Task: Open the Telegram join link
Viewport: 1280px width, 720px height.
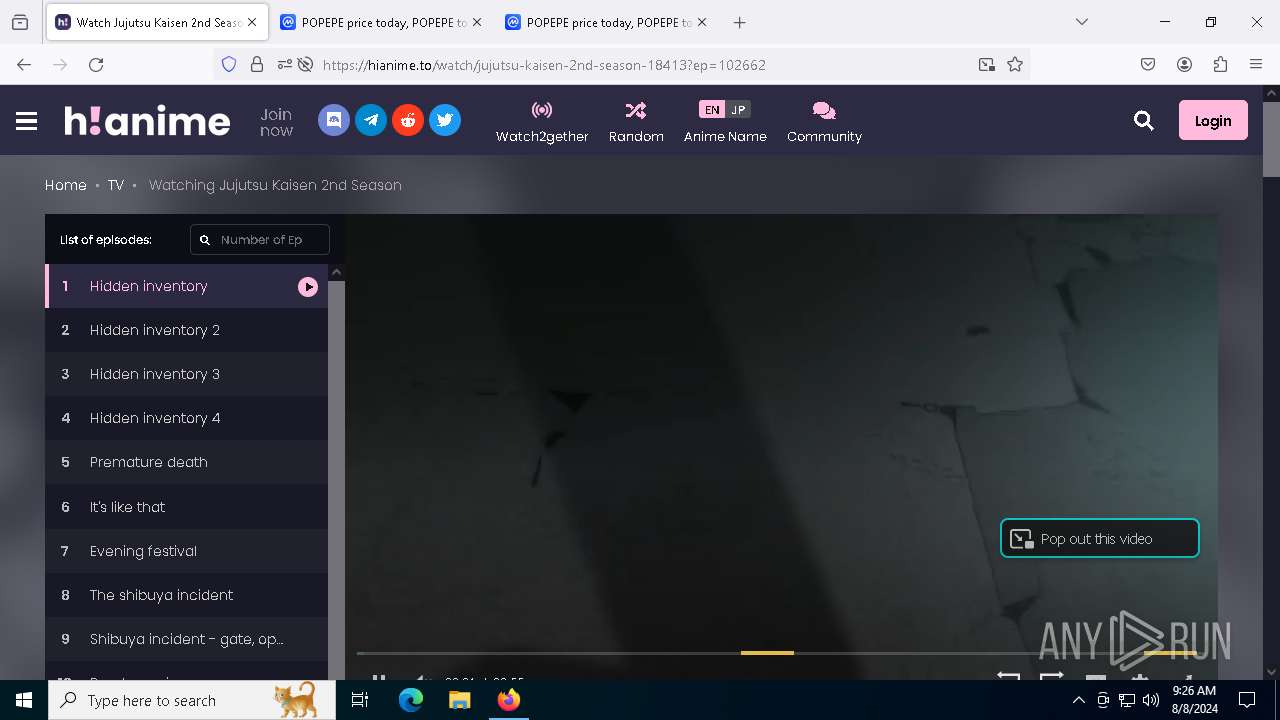Action: click(371, 120)
